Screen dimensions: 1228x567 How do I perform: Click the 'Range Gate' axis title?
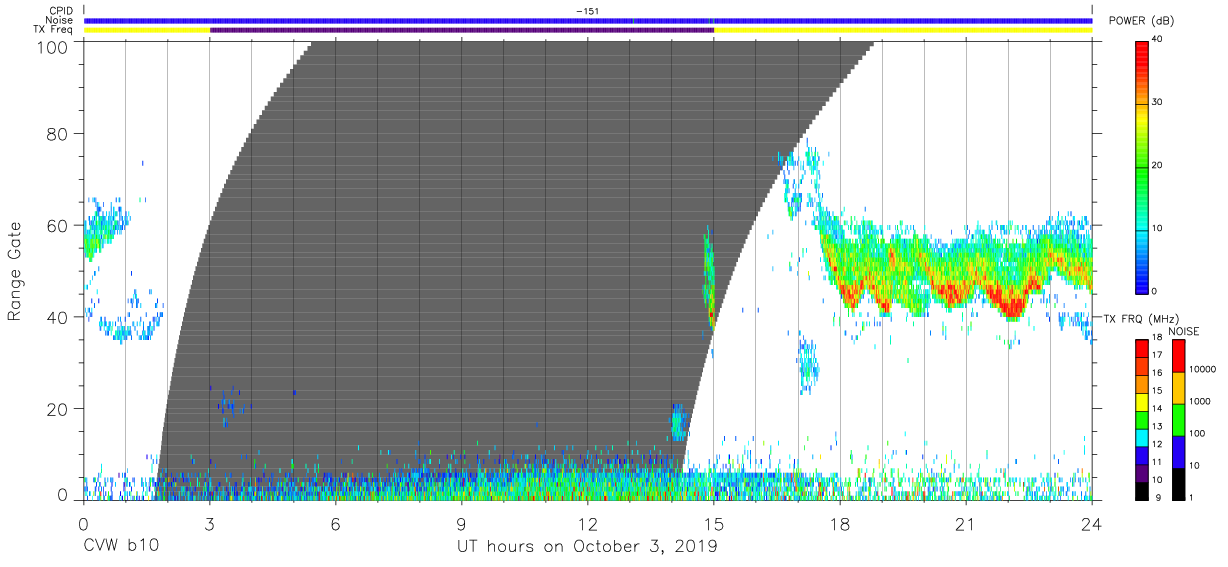(15, 271)
